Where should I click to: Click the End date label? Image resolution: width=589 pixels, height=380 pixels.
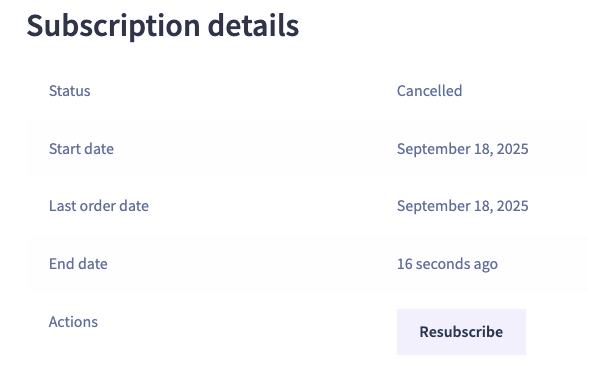tap(78, 264)
